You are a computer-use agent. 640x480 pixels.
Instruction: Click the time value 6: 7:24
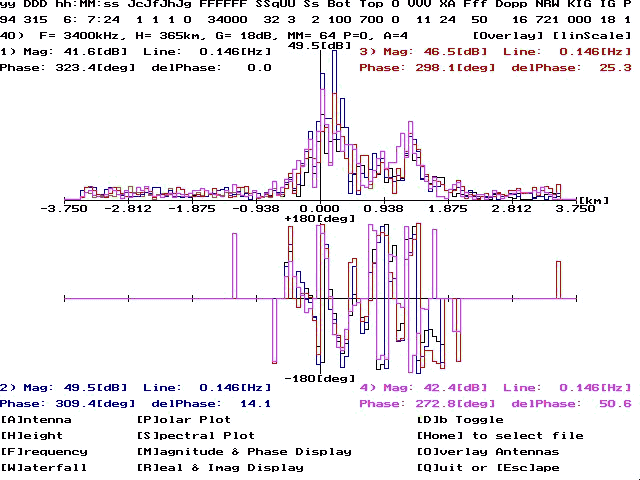[x=92, y=20]
